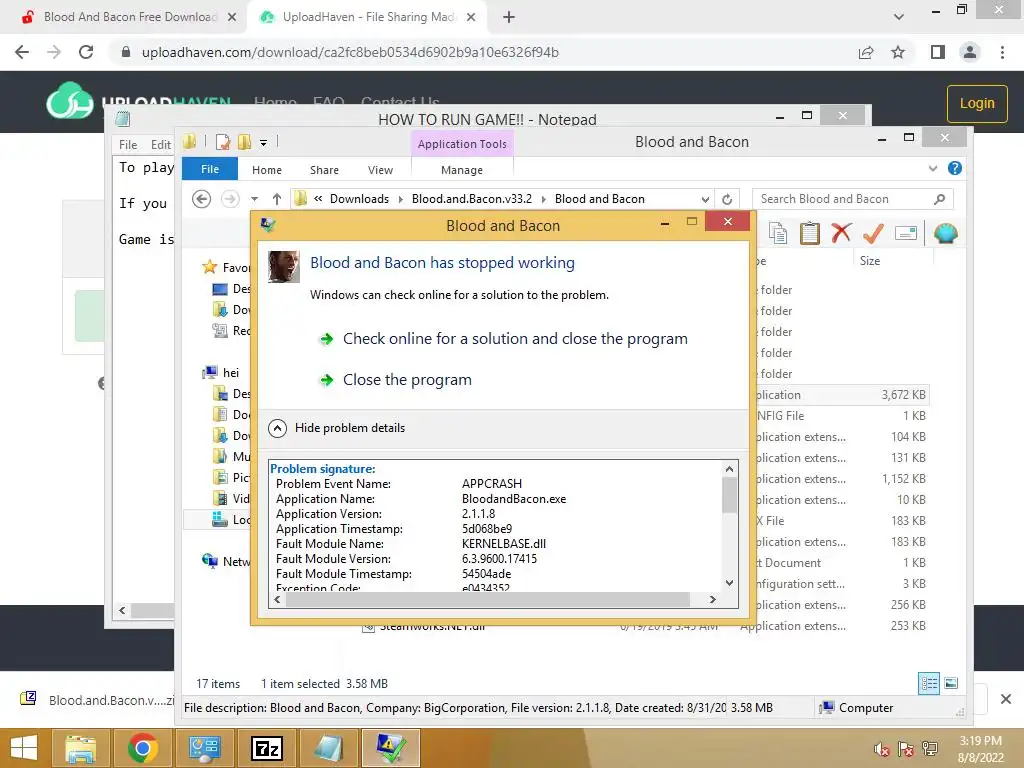Open the quick access toolbar customize dropdown

(263, 142)
